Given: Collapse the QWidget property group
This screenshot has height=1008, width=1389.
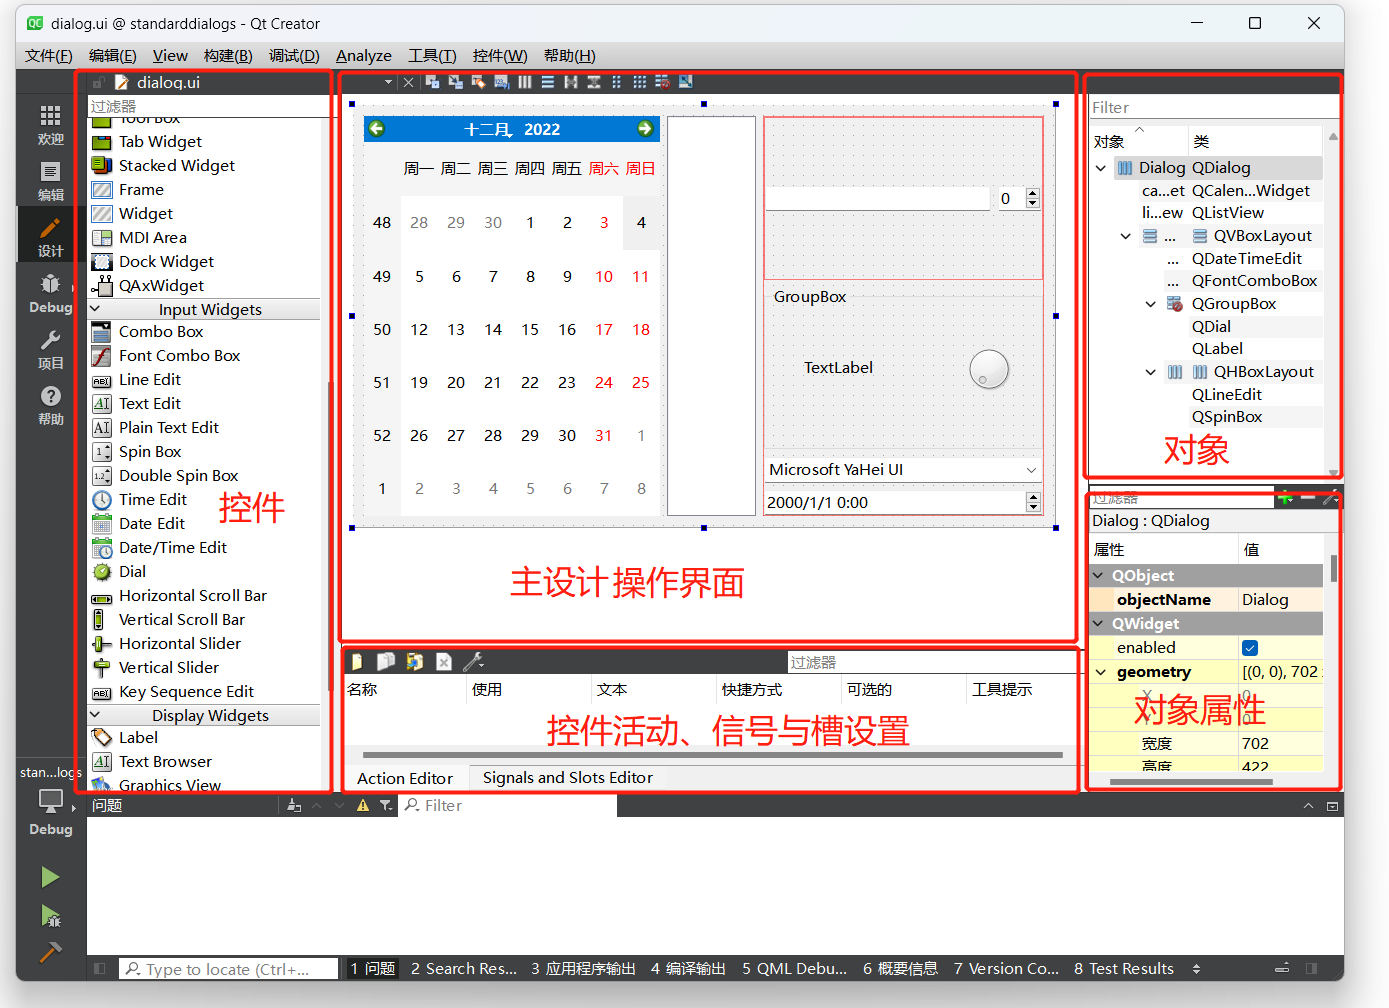Looking at the screenshot, I should tap(1099, 624).
